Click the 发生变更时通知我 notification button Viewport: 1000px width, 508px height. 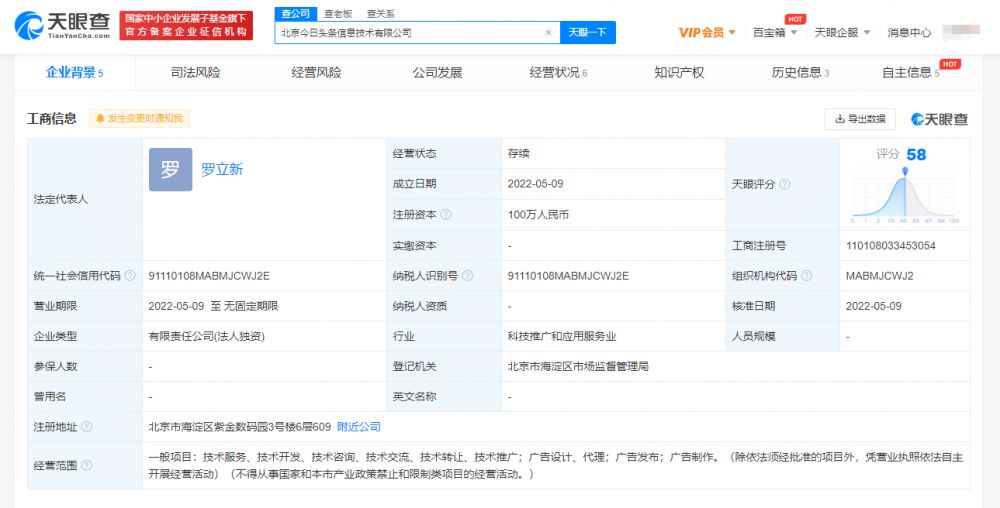click(x=139, y=119)
